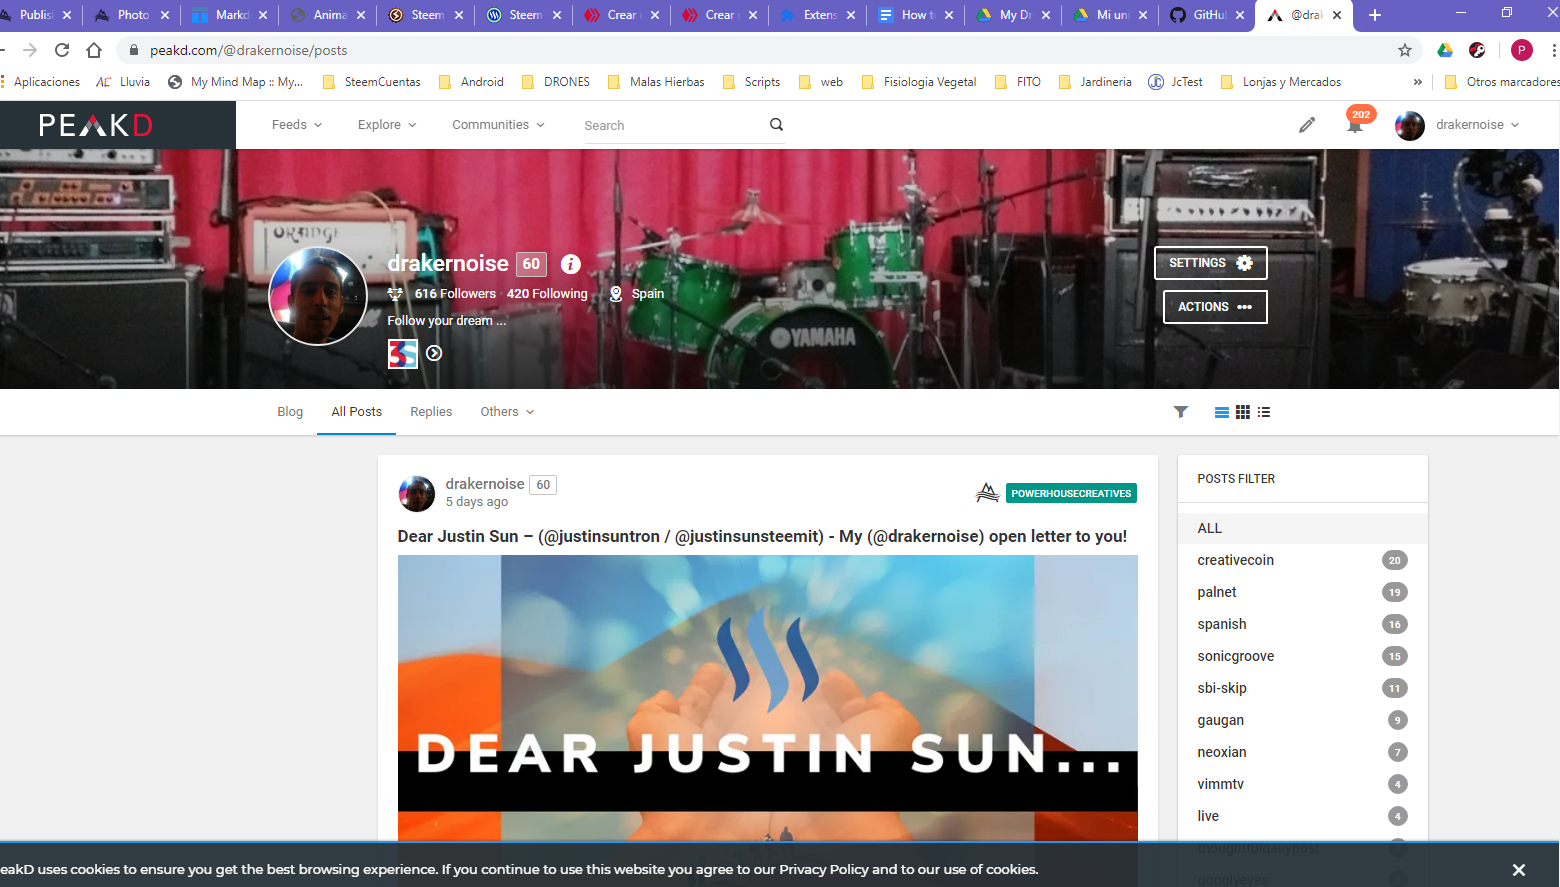Open the My Mind Map bookmark
The image size is (1560, 887).
[235, 82]
